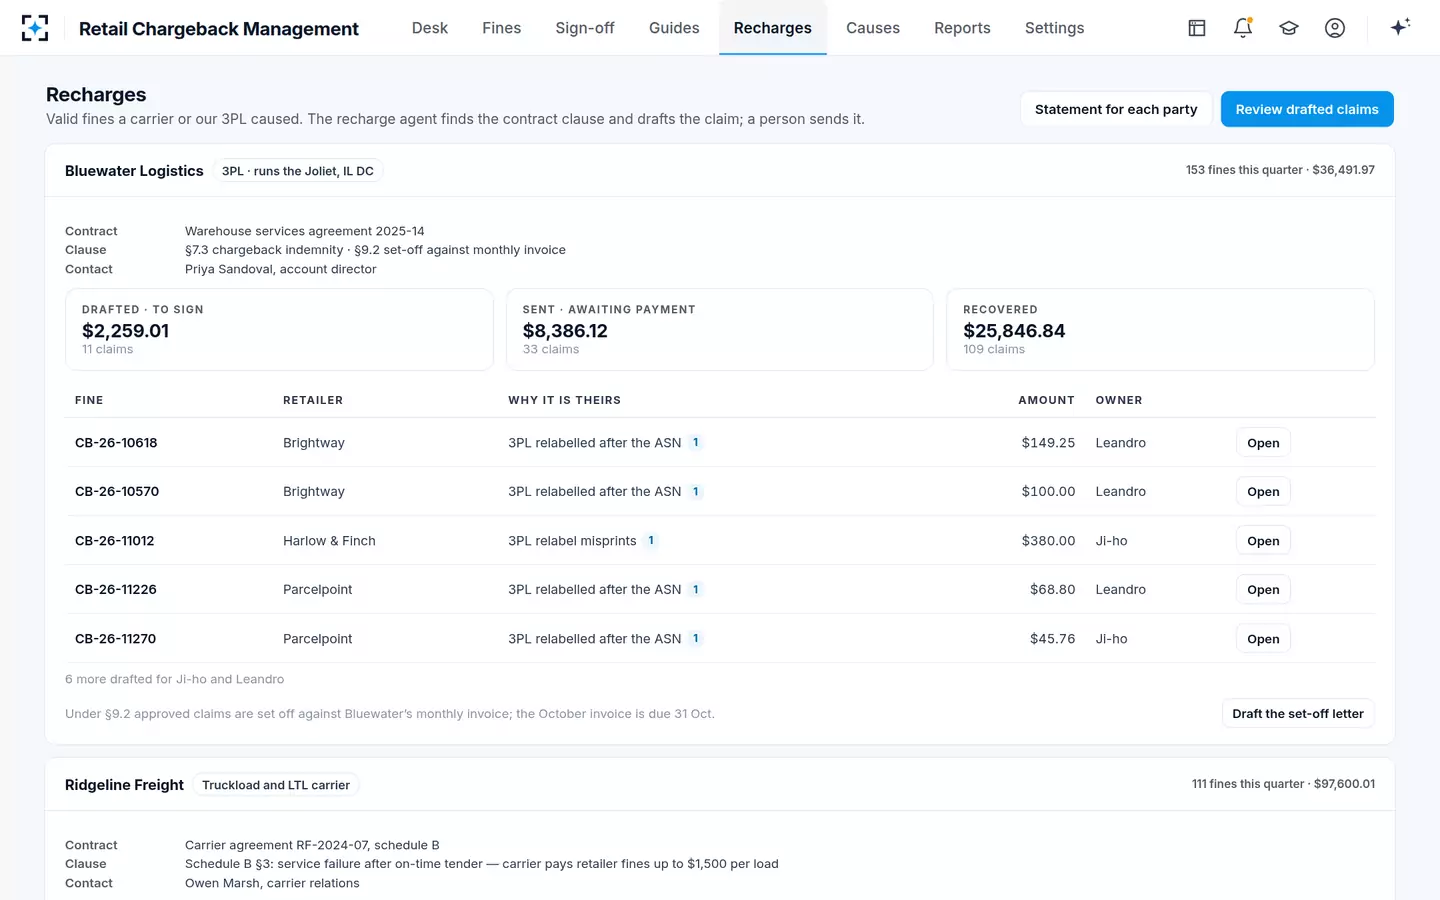The width and height of the screenshot is (1440, 900).
Task: Switch to the Desk tab
Action: pyautogui.click(x=430, y=28)
